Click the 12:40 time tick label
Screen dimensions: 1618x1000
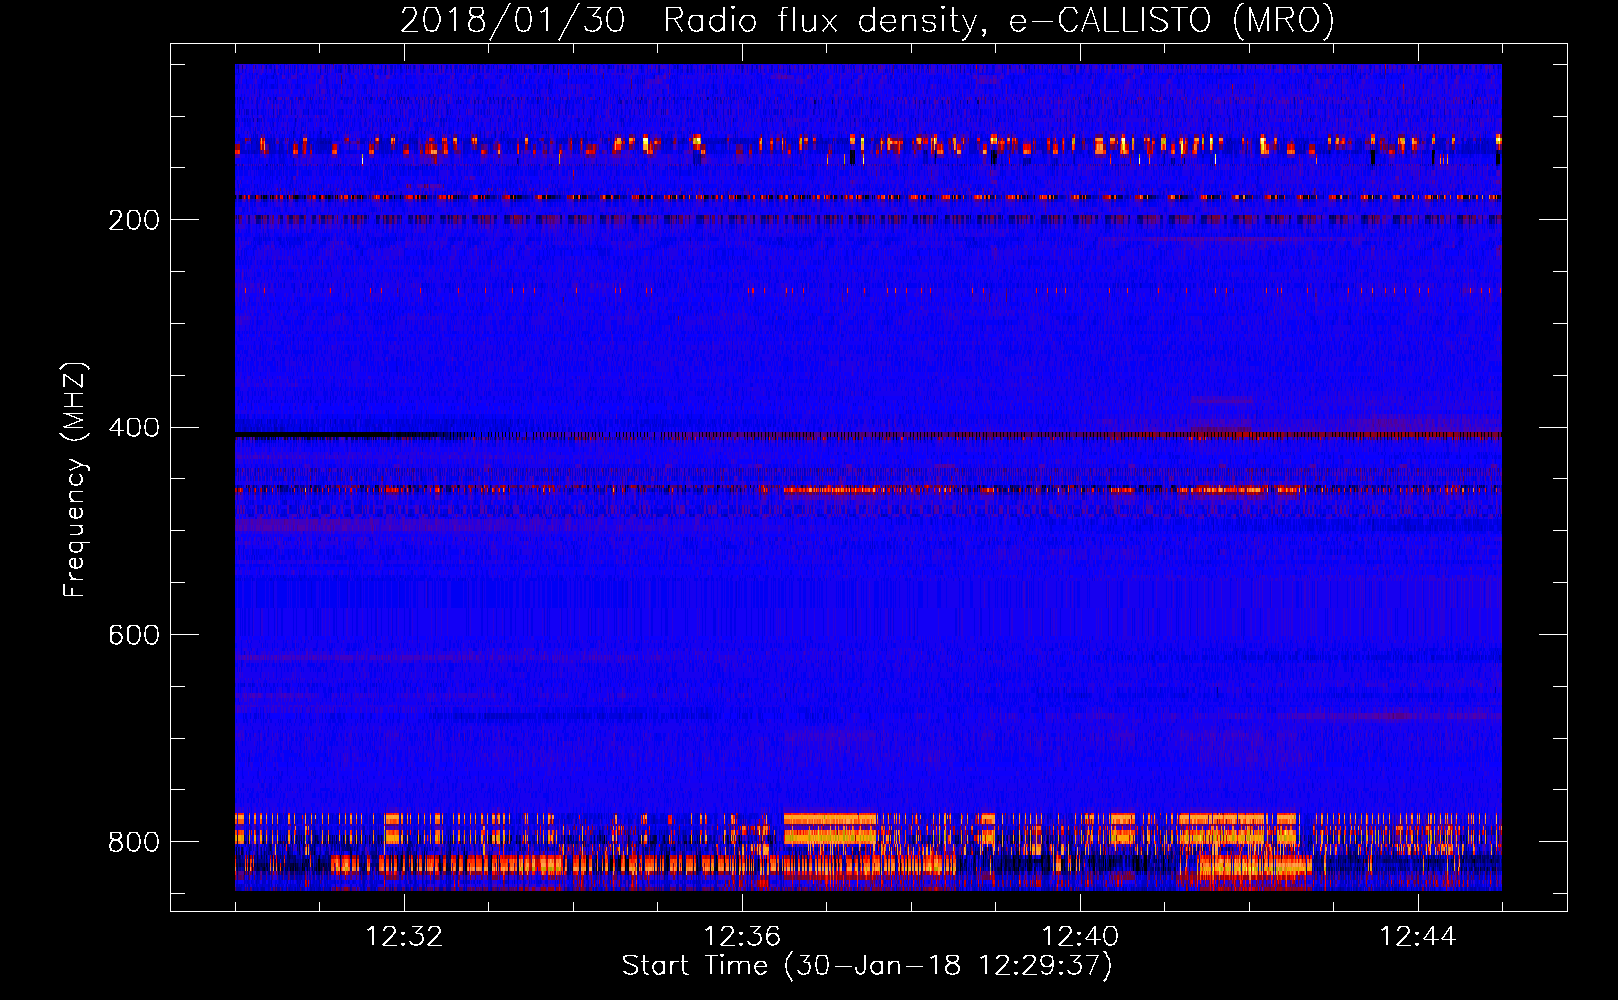[x=1080, y=937]
